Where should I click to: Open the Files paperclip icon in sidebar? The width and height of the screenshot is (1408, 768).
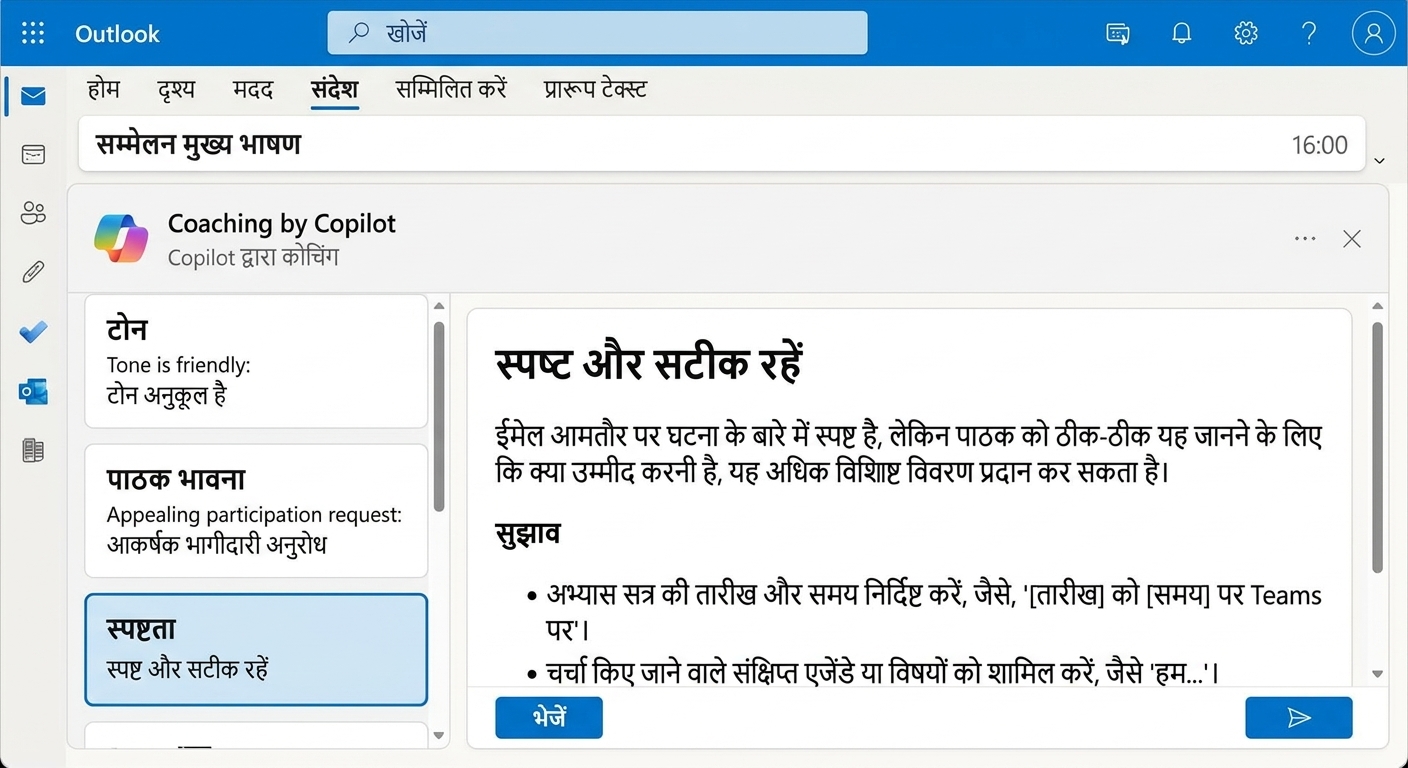pos(33,272)
